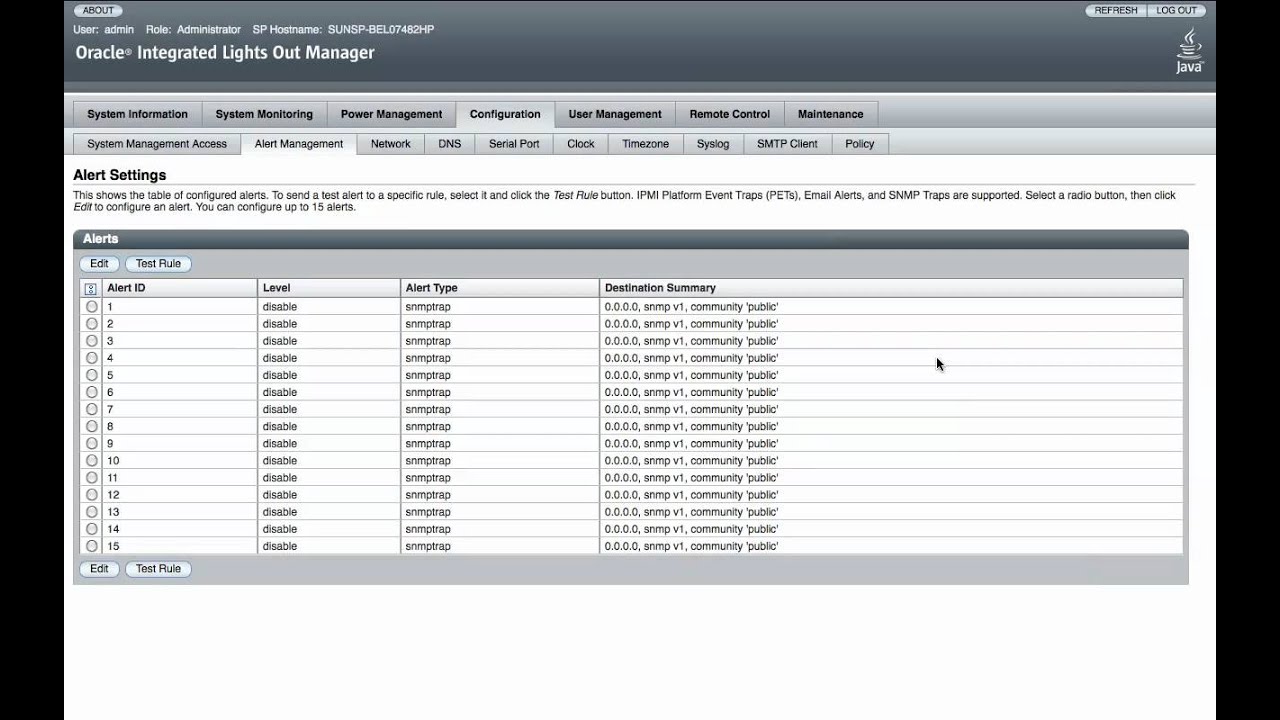Click the Edit button below the table
The height and width of the screenshot is (720, 1280).
point(99,569)
